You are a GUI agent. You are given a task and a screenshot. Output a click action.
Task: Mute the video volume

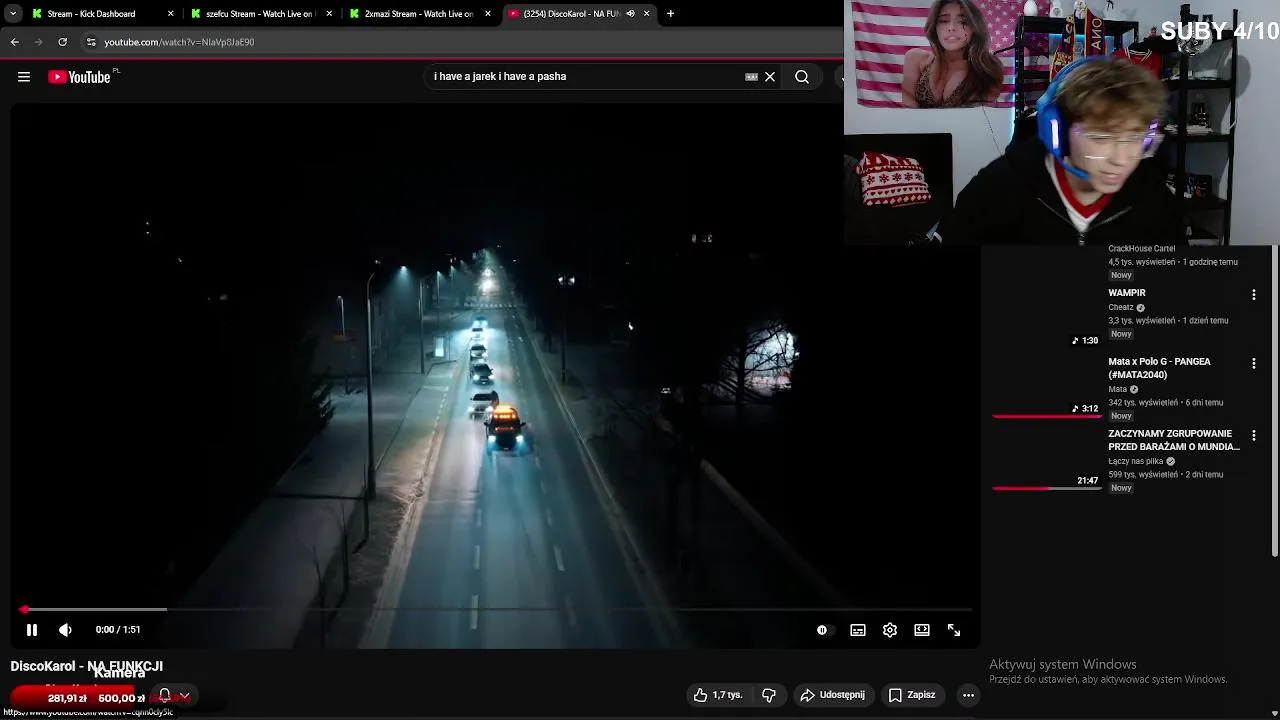click(x=65, y=630)
